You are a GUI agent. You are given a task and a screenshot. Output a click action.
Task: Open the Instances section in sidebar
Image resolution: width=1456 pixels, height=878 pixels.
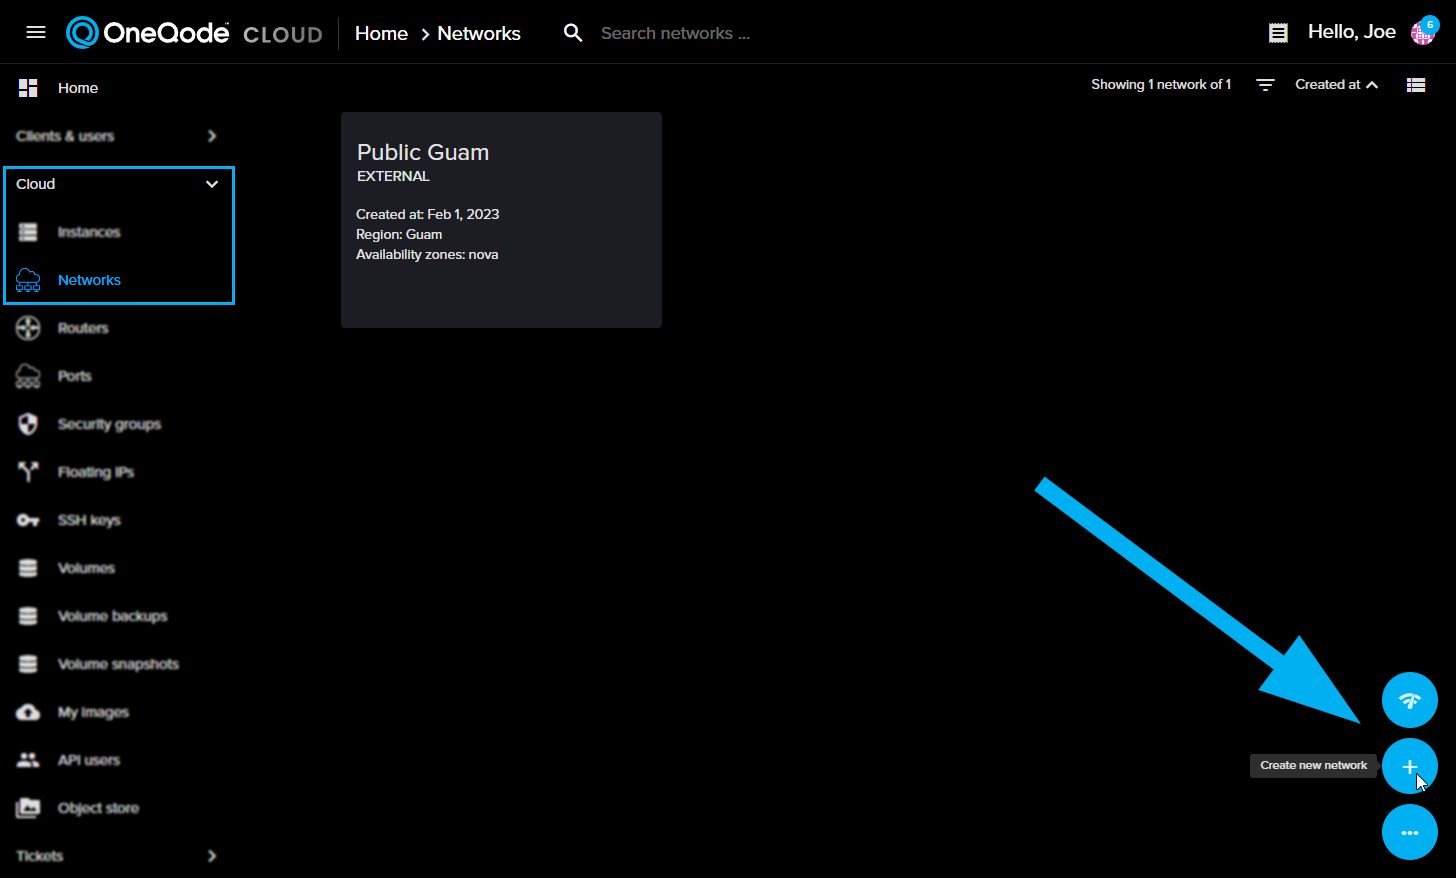88,231
